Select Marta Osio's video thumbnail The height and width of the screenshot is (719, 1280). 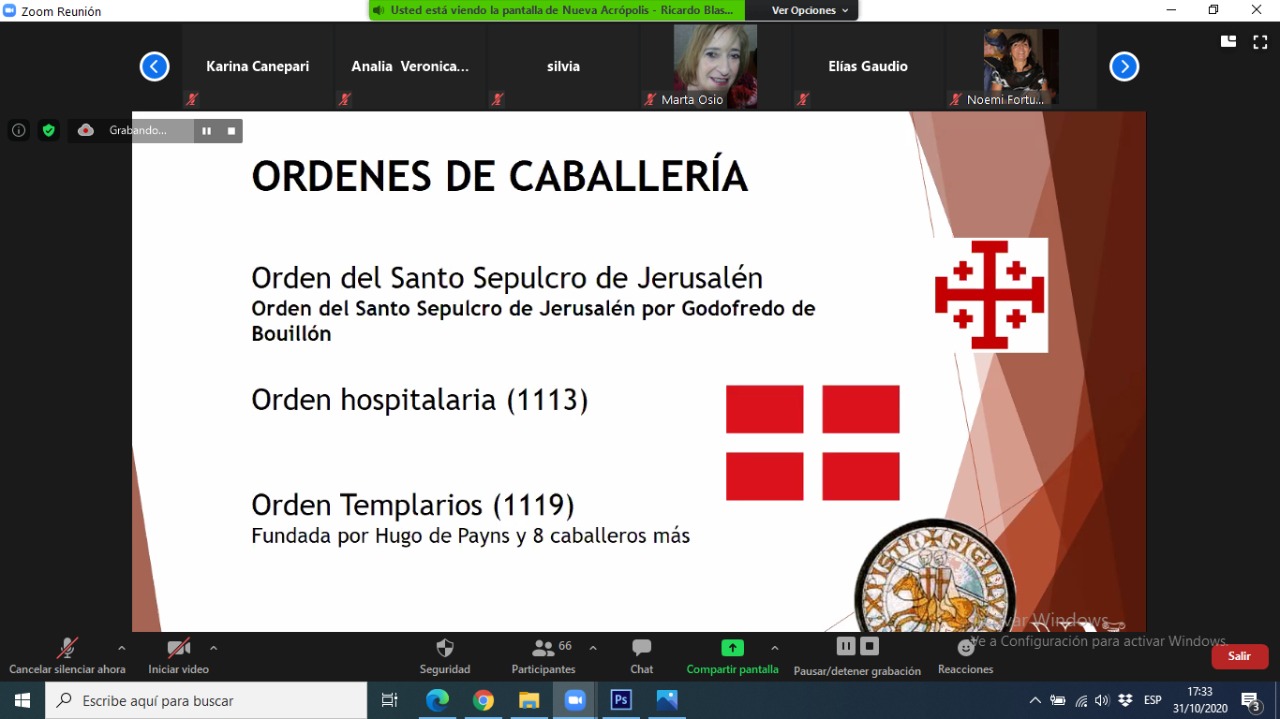pyautogui.click(x=714, y=66)
